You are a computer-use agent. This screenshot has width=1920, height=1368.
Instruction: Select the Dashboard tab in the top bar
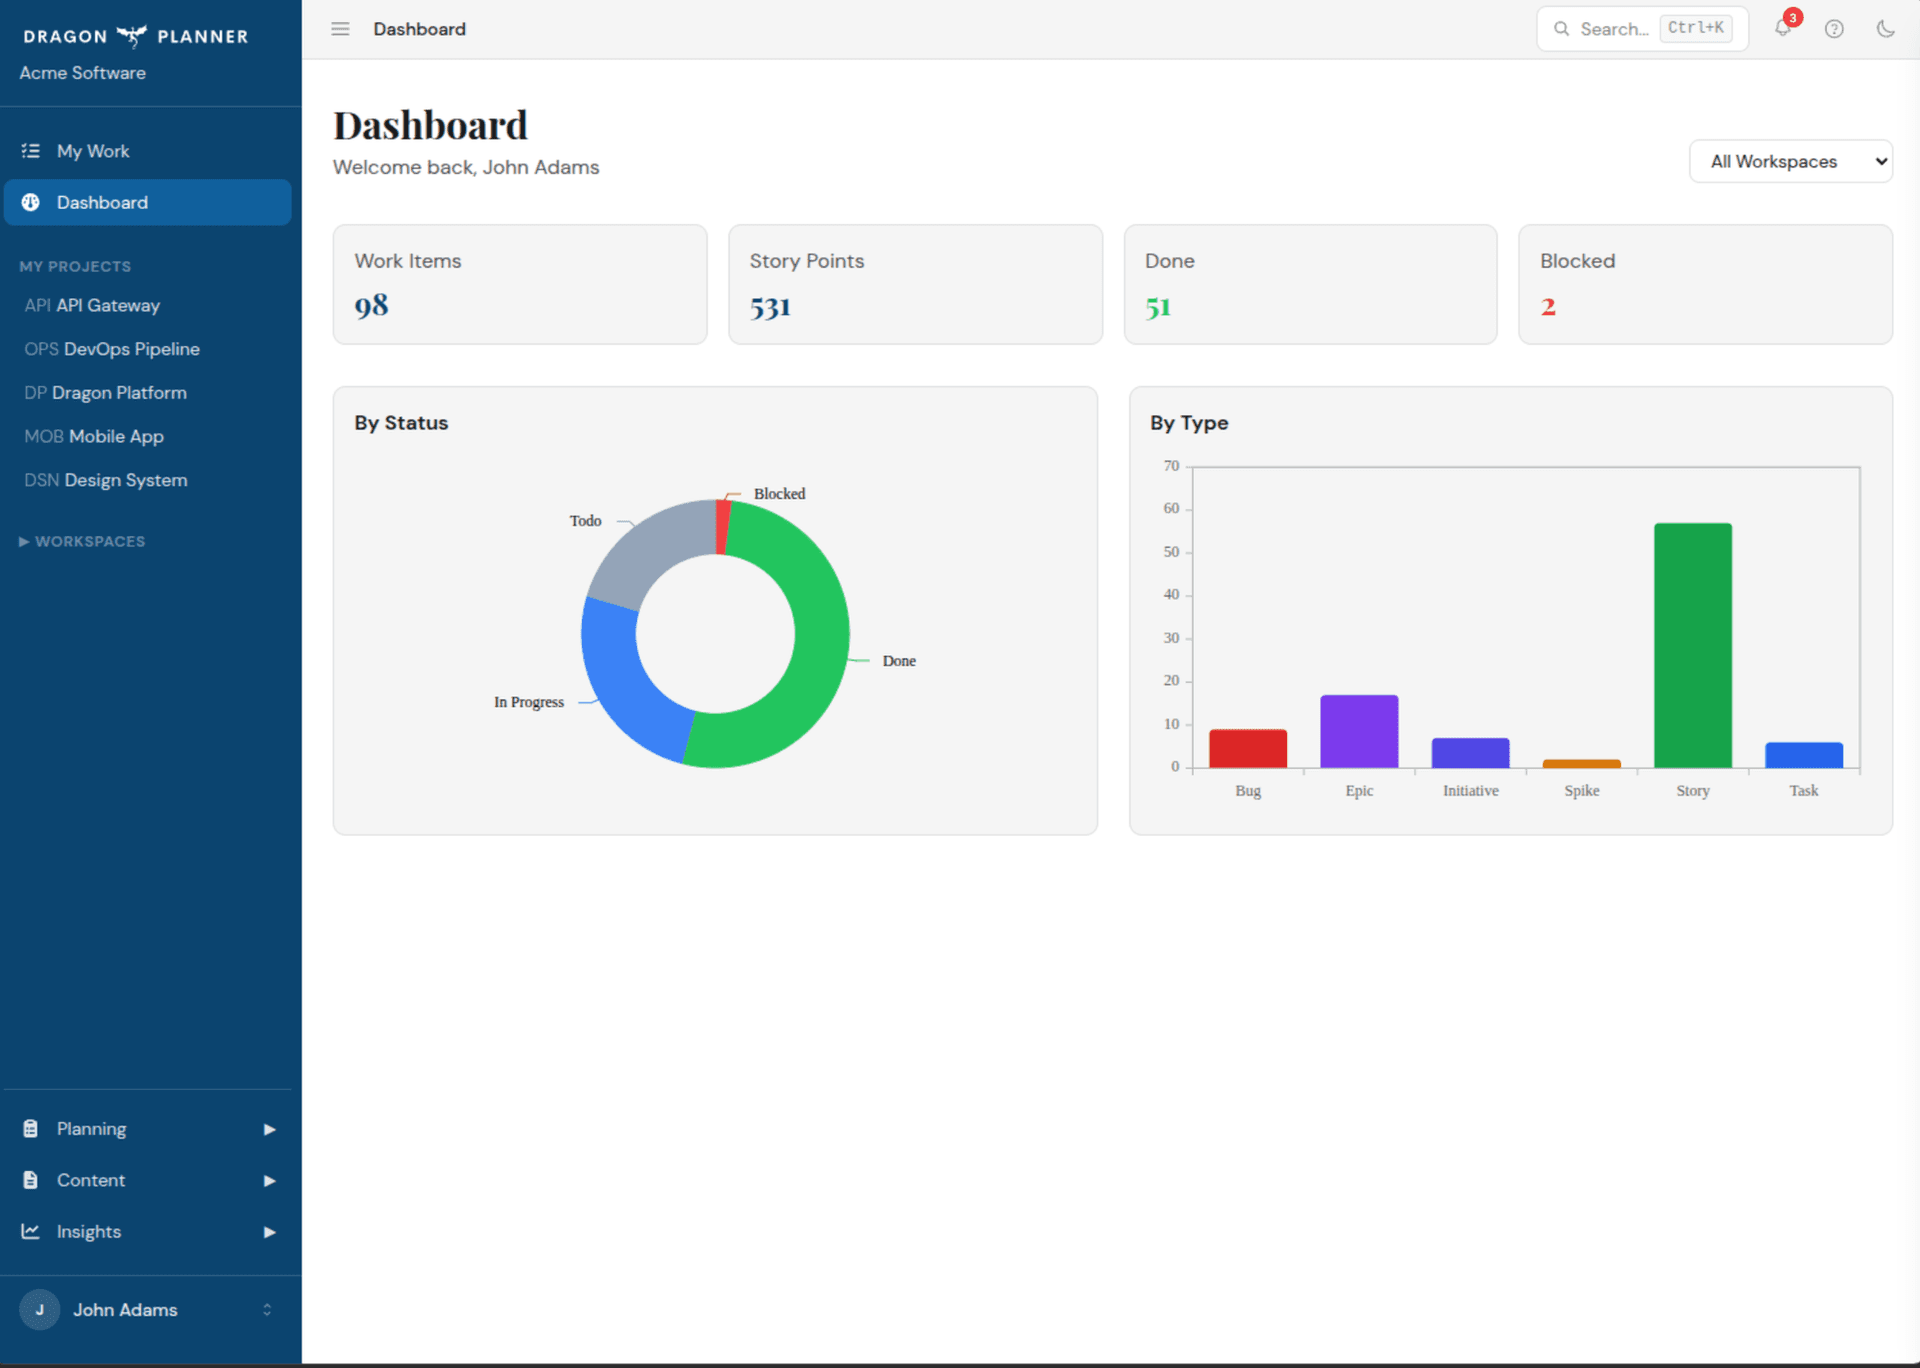(419, 29)
